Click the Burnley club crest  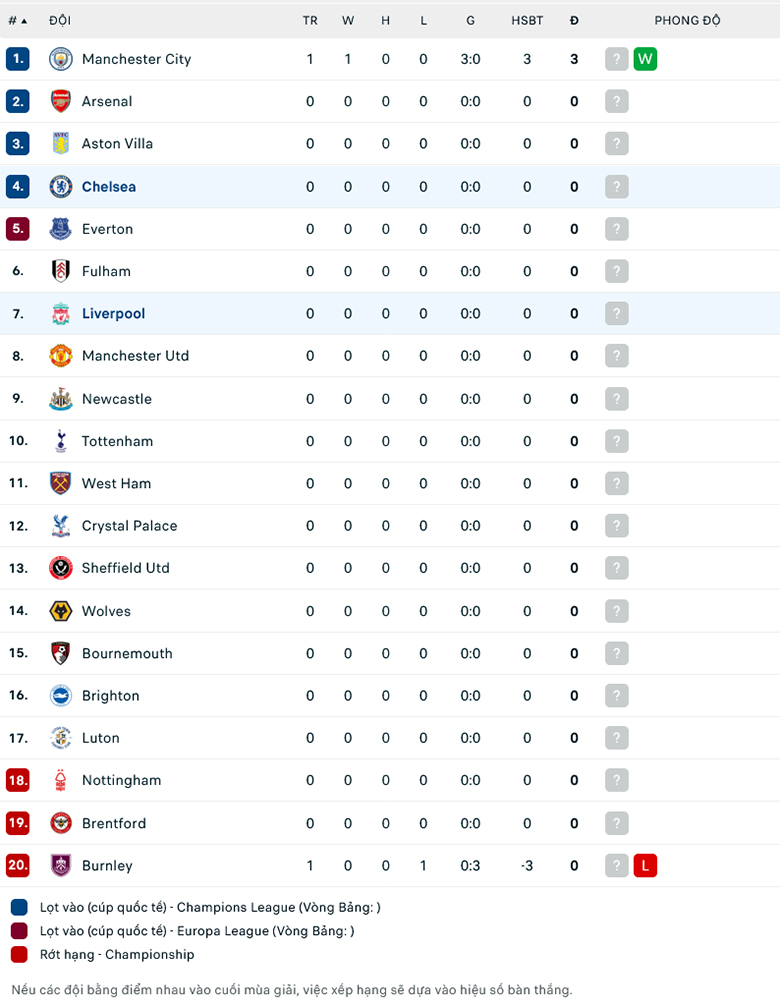pos(61,866)
